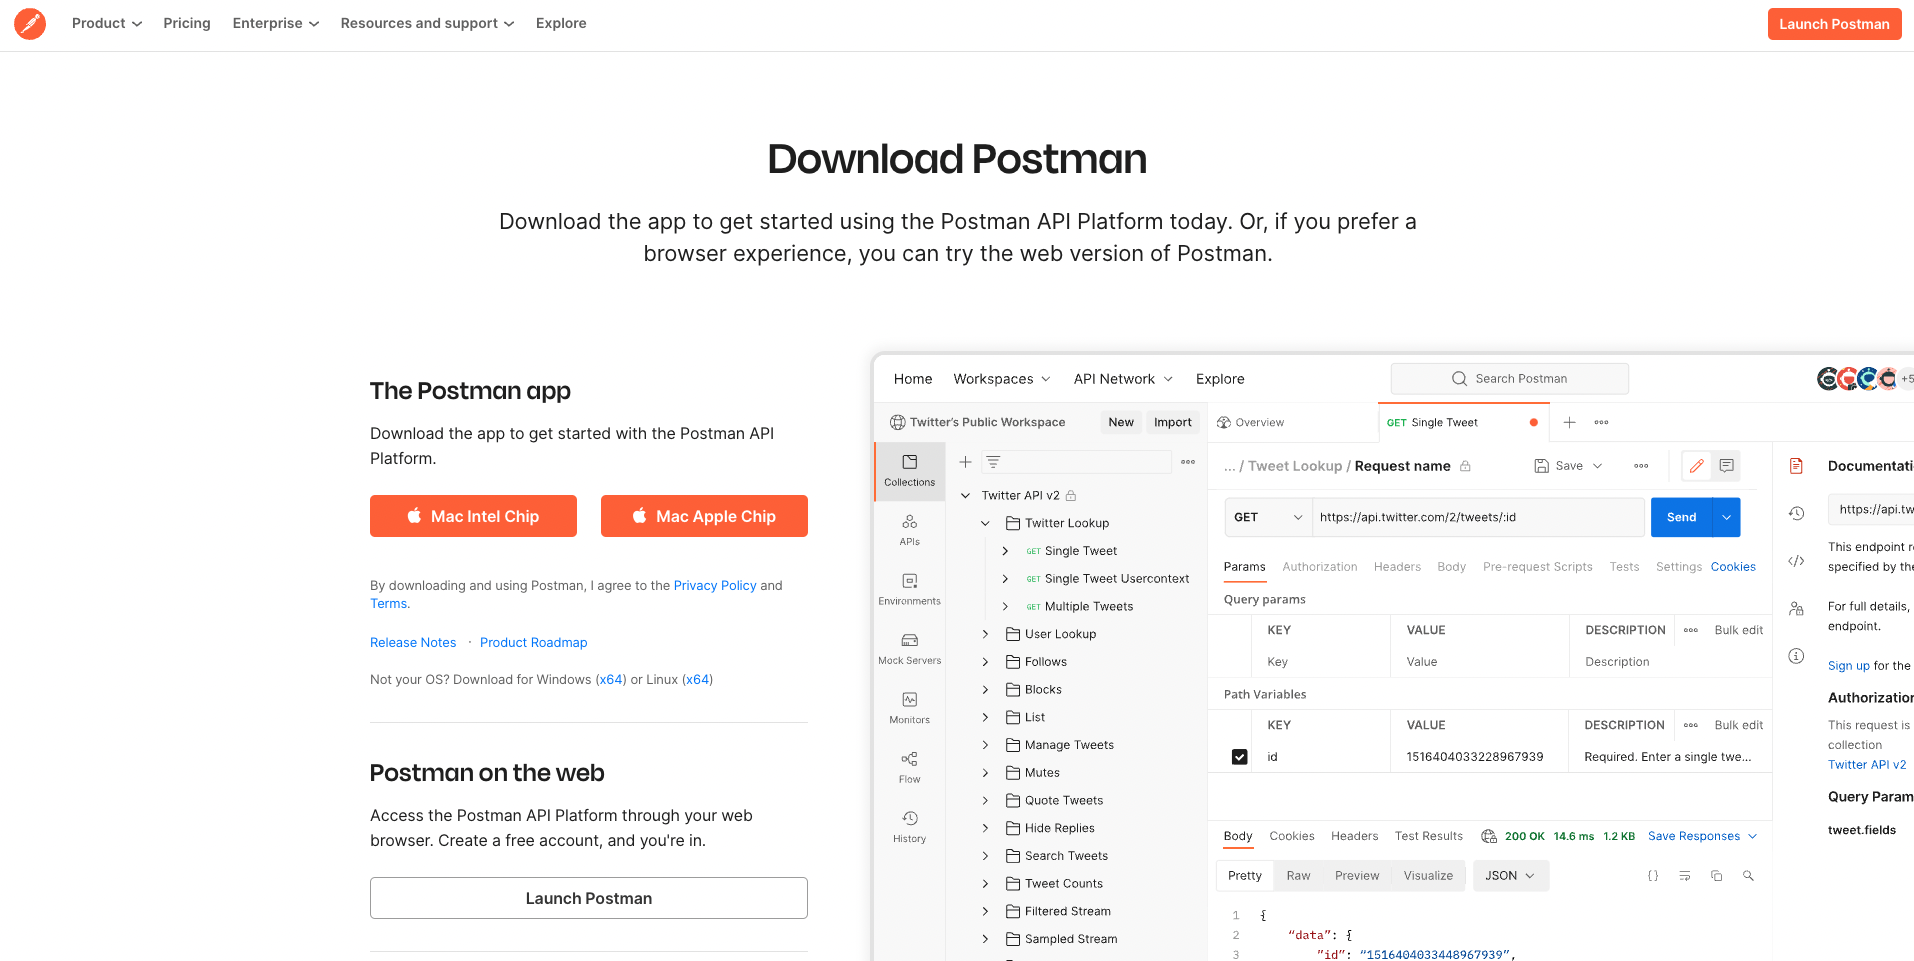The image size is (1914, 961).
Task: Collapse the Twitter Lookup folder
Action: click(985, 523)
